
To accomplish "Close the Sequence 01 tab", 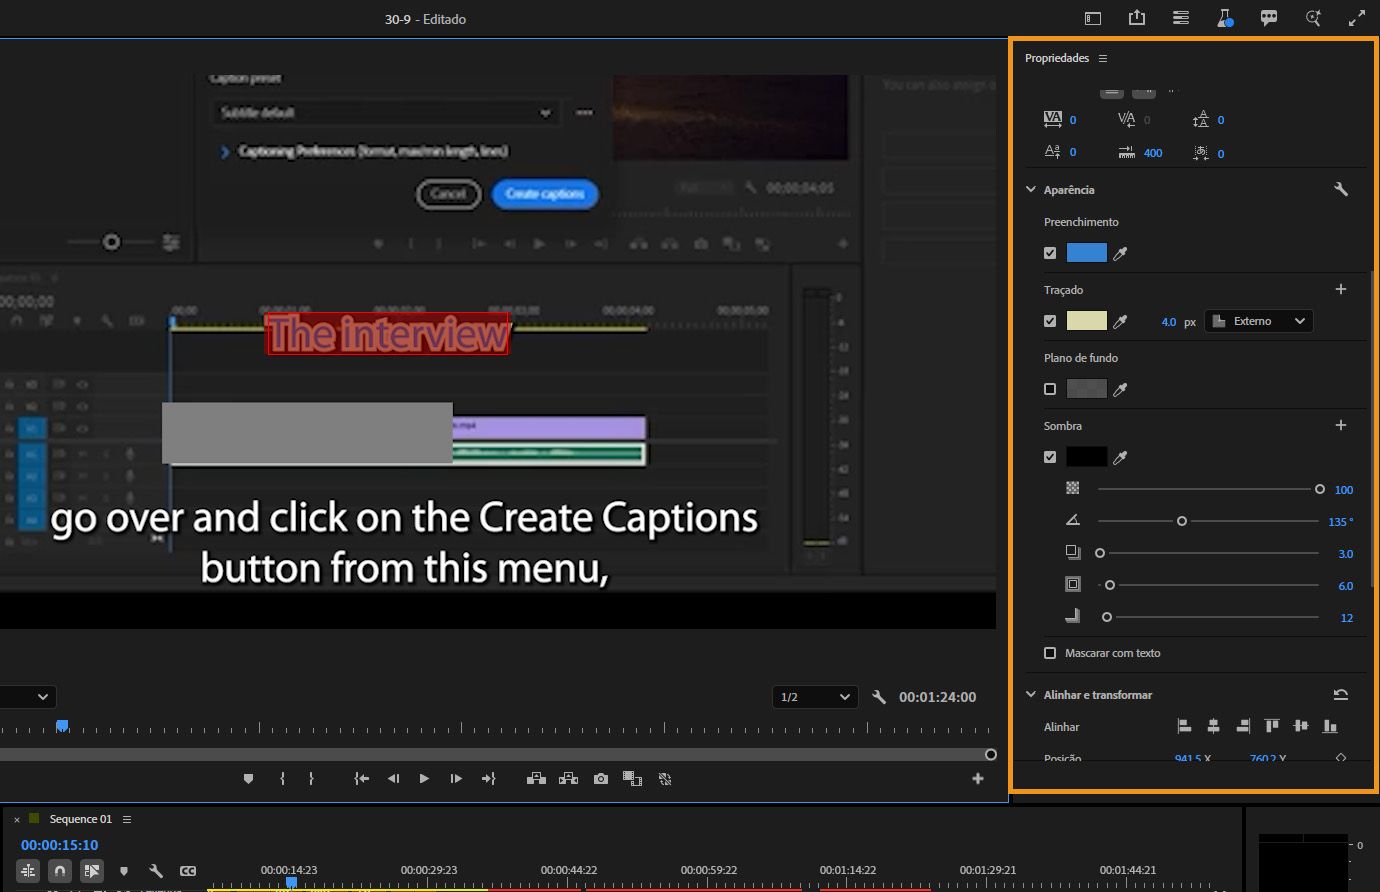I will pos(16,820).
